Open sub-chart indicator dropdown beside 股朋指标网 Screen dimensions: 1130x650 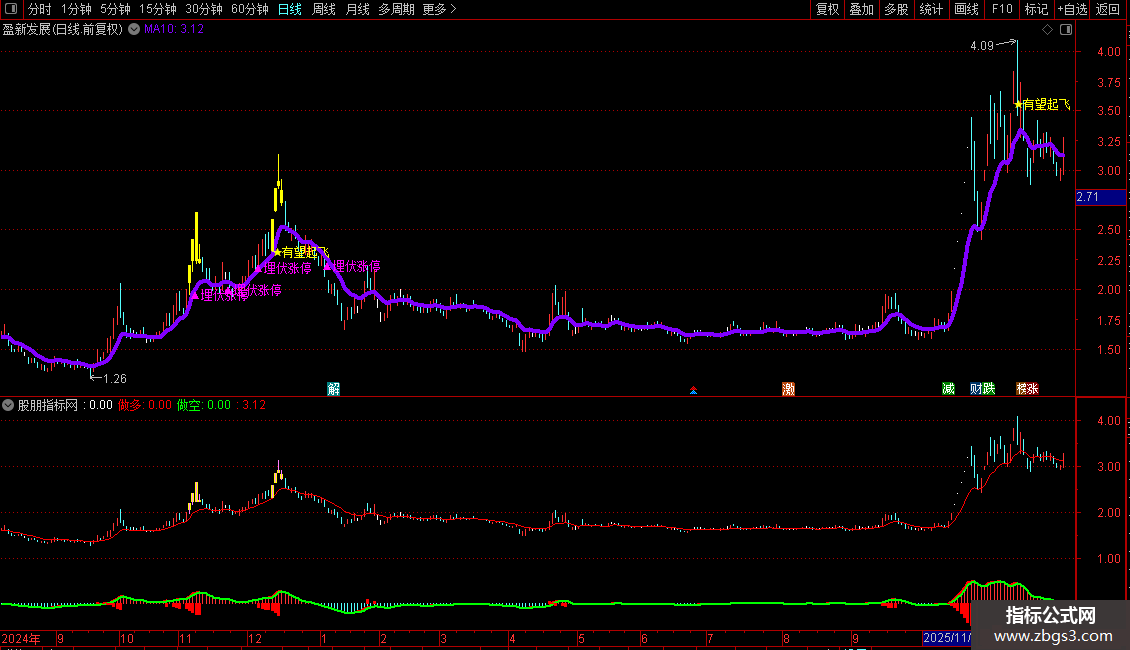coord(8,405)
